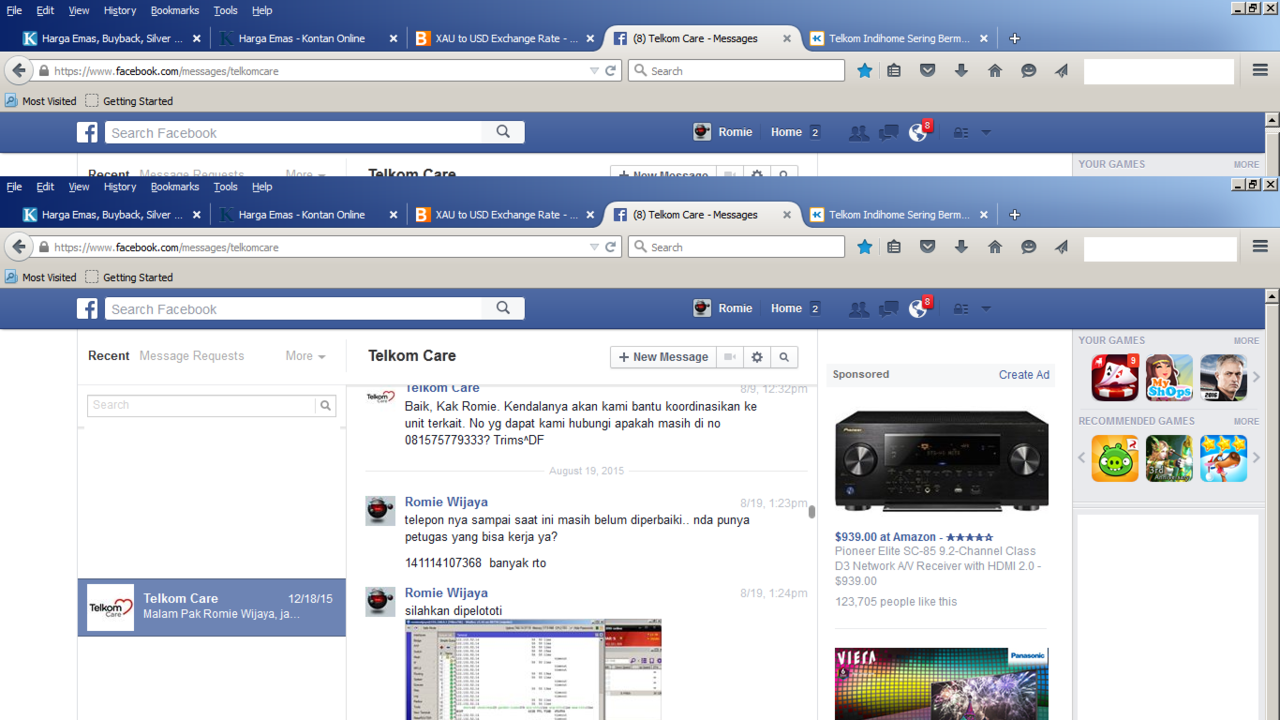
Task: Show bookmarks list icon in front window
Action: 894,247
